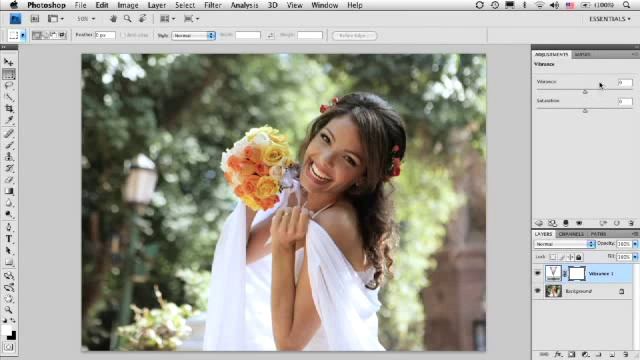The height and width of the screenshot is (360, 640).
Task: Toggle the Anti-alias checkbox
Action: [122, 36]
